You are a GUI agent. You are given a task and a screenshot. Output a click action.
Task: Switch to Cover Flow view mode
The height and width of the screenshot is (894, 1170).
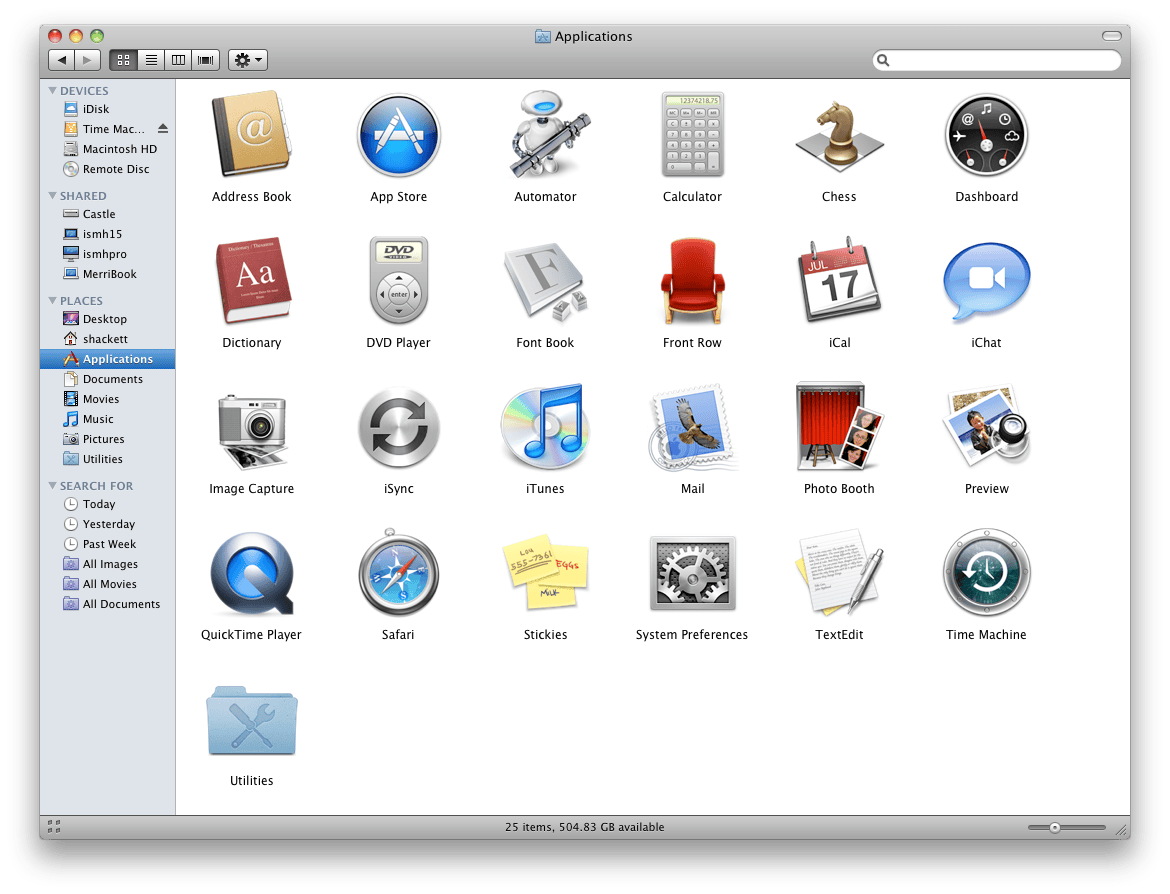pyautogui.click(x=205, y=60)
